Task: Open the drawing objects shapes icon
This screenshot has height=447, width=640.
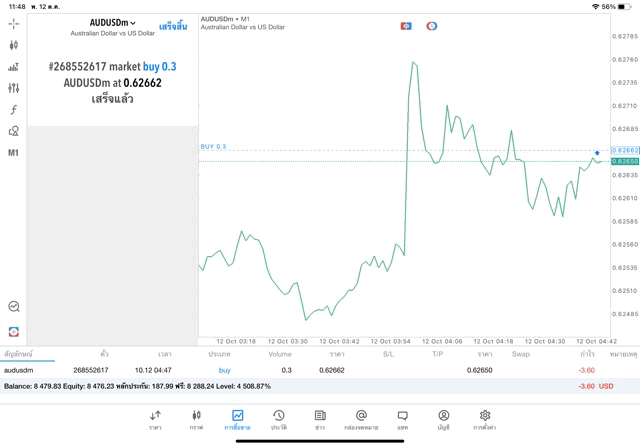Action: (x=13, y=131)
